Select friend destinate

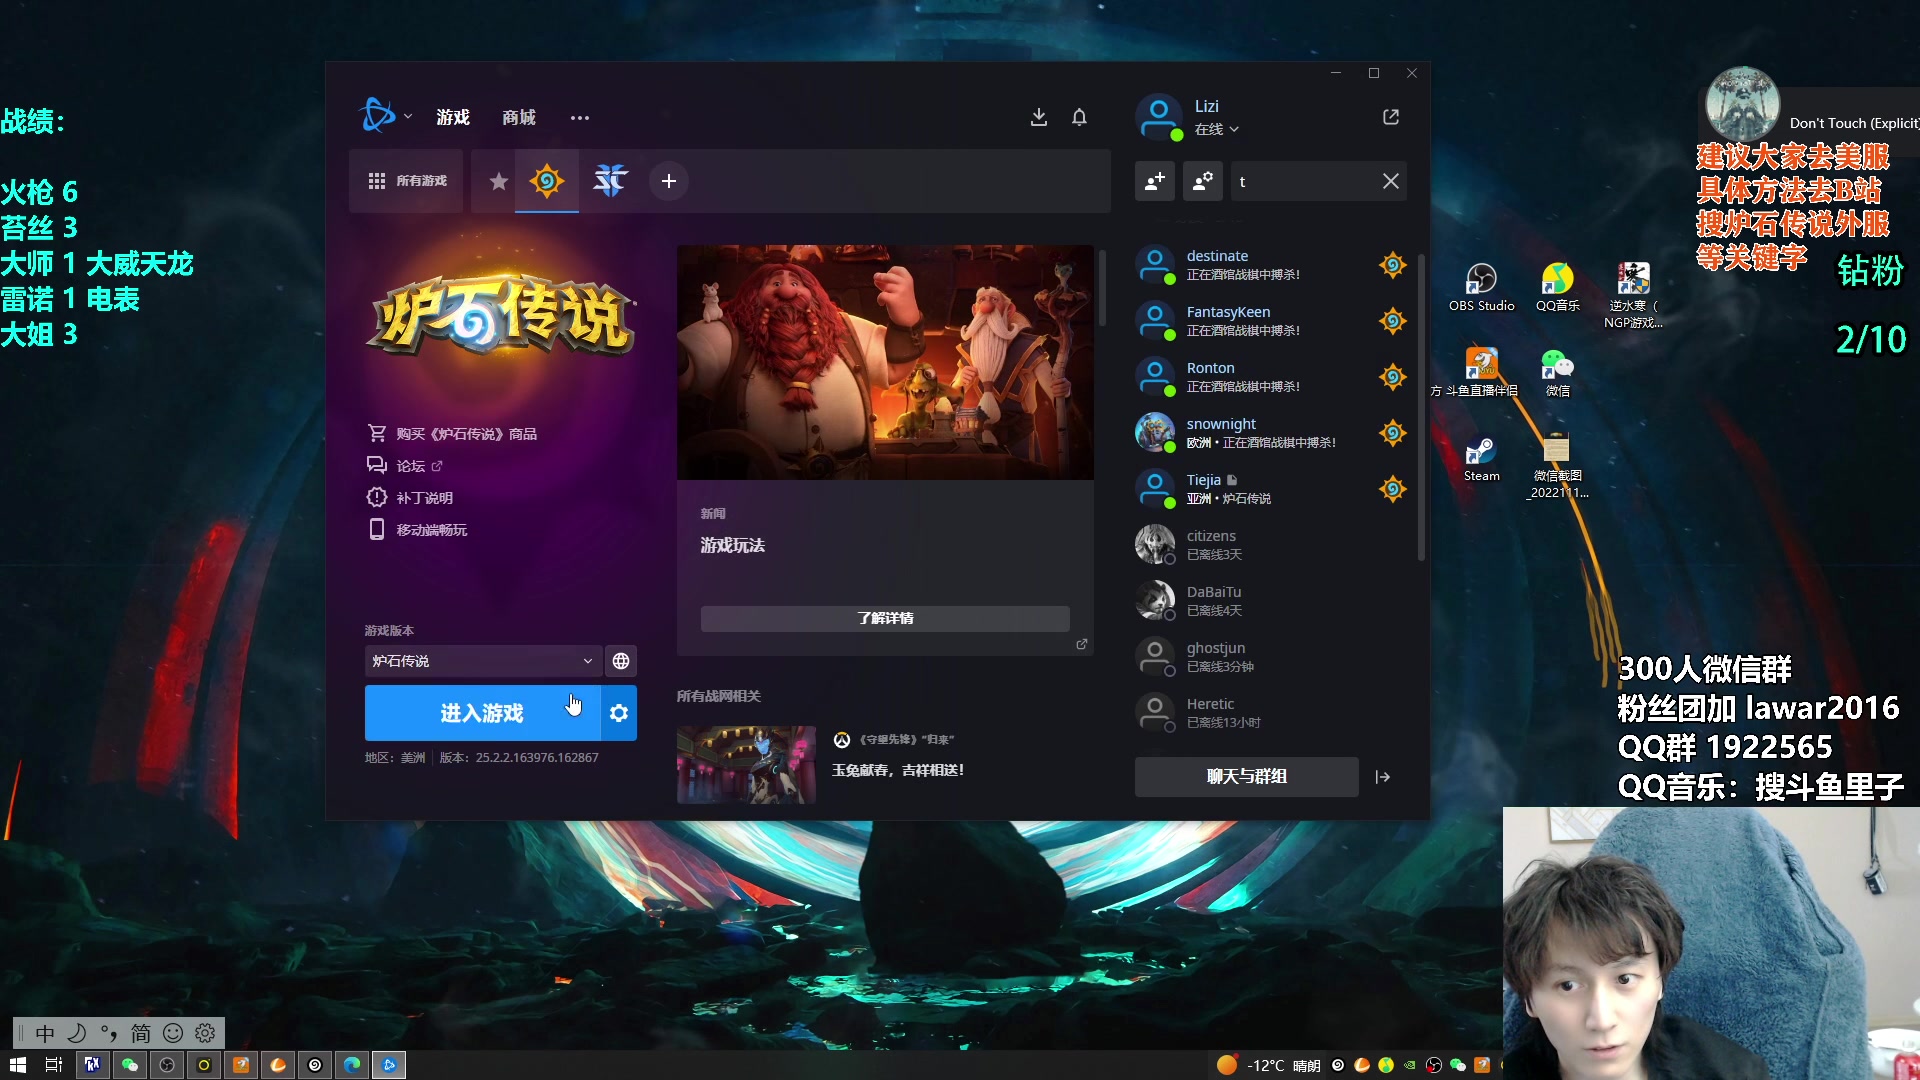[1271, 265]
